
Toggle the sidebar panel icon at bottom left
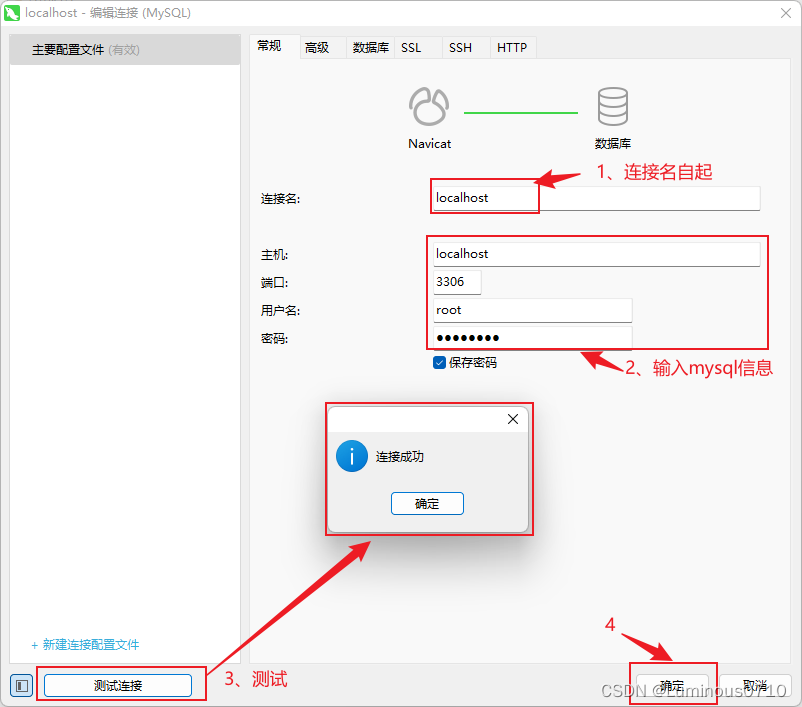pyautogui.click(x=21, y=686)
